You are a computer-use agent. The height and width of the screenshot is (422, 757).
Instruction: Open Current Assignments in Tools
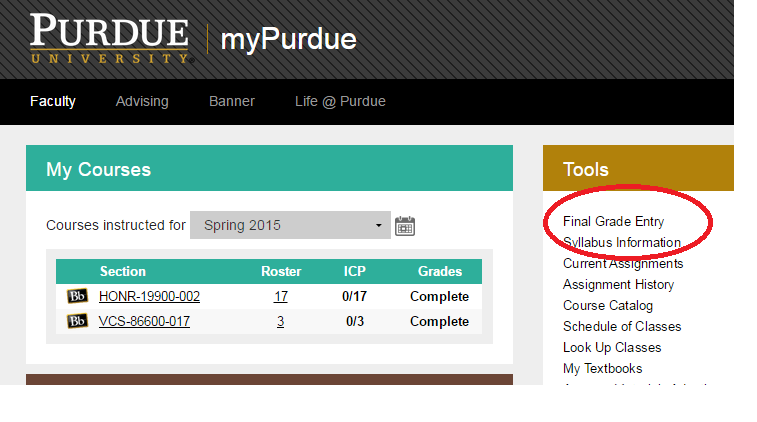[x=623, y=264]
